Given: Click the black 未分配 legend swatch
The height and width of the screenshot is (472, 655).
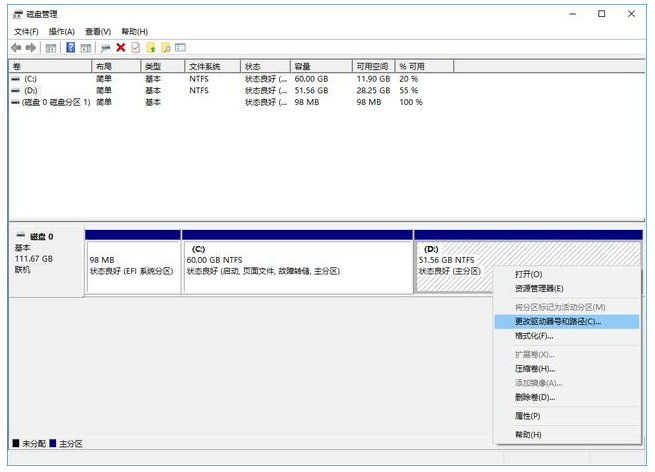Looking at the screenshot, I should tap(16, 443).
